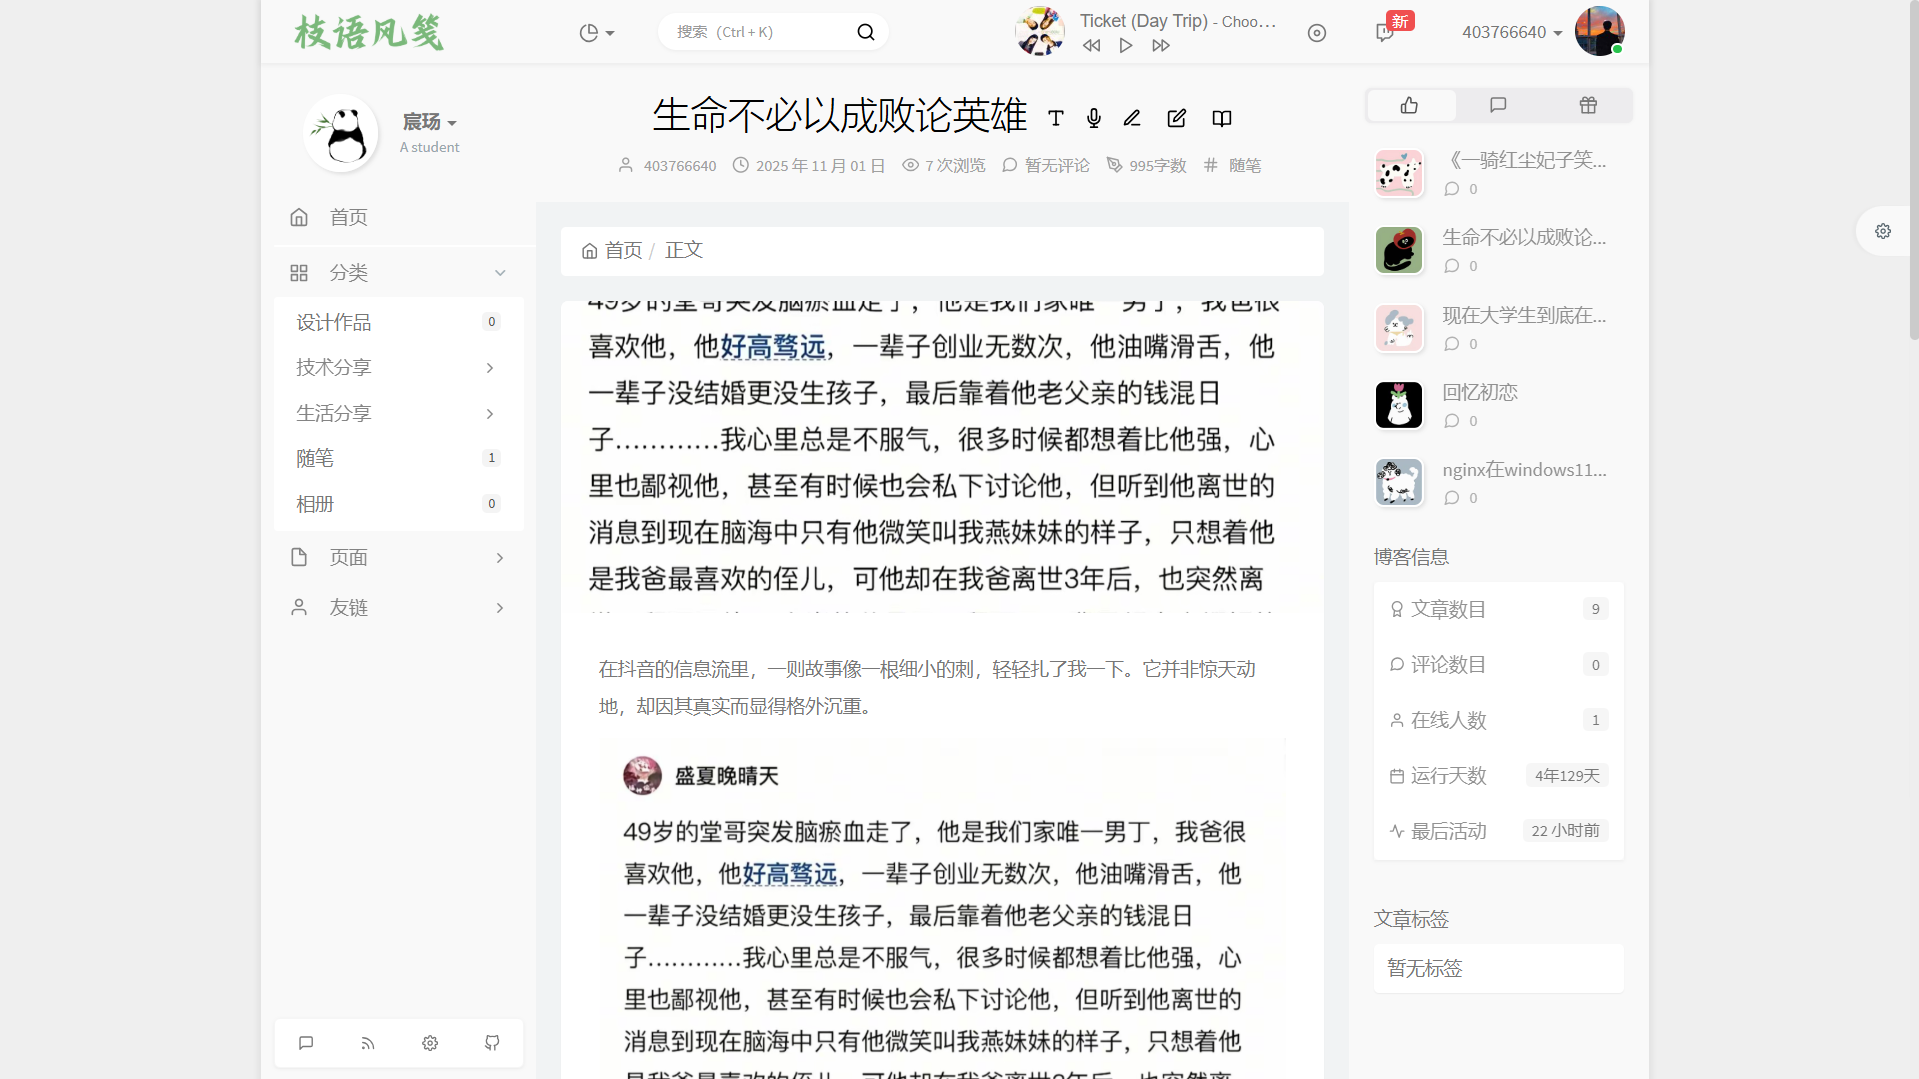The width and height of the screenshot is (1919, 1079).
Task: Expand the 技术分享 category chevron
Action: coord(489,367)
